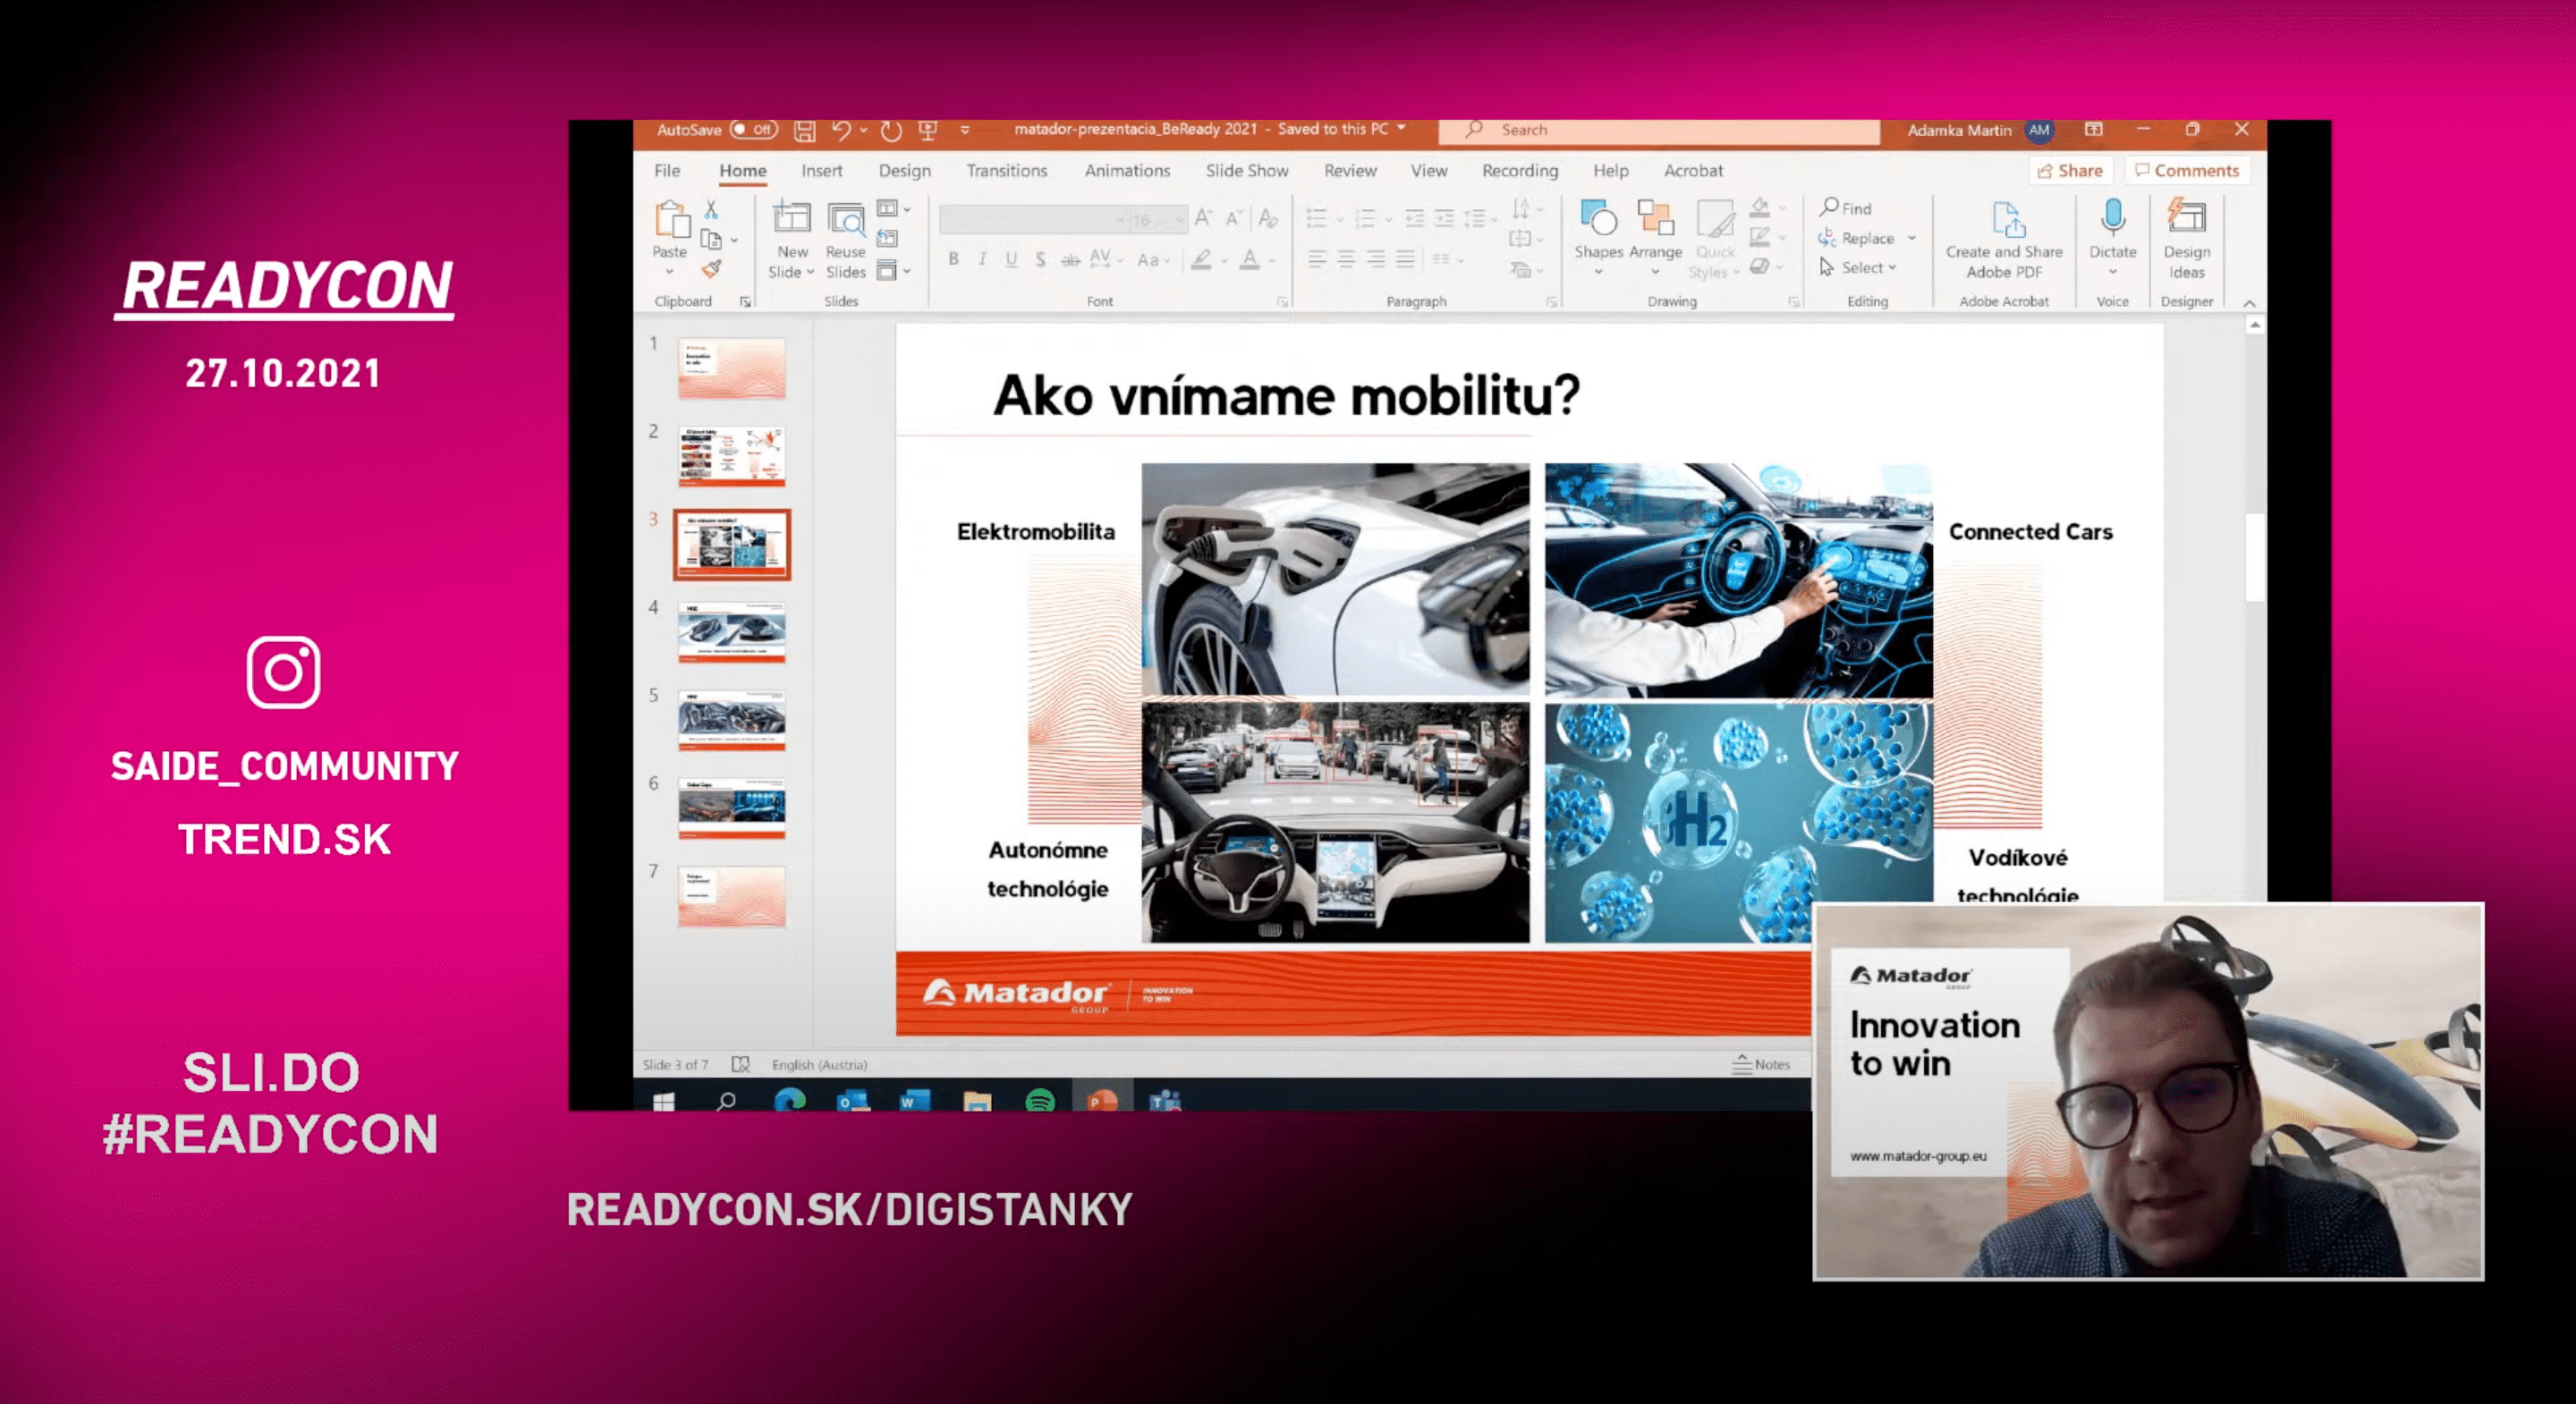
Task: Click the Share button
Action: coord(2070,171)
